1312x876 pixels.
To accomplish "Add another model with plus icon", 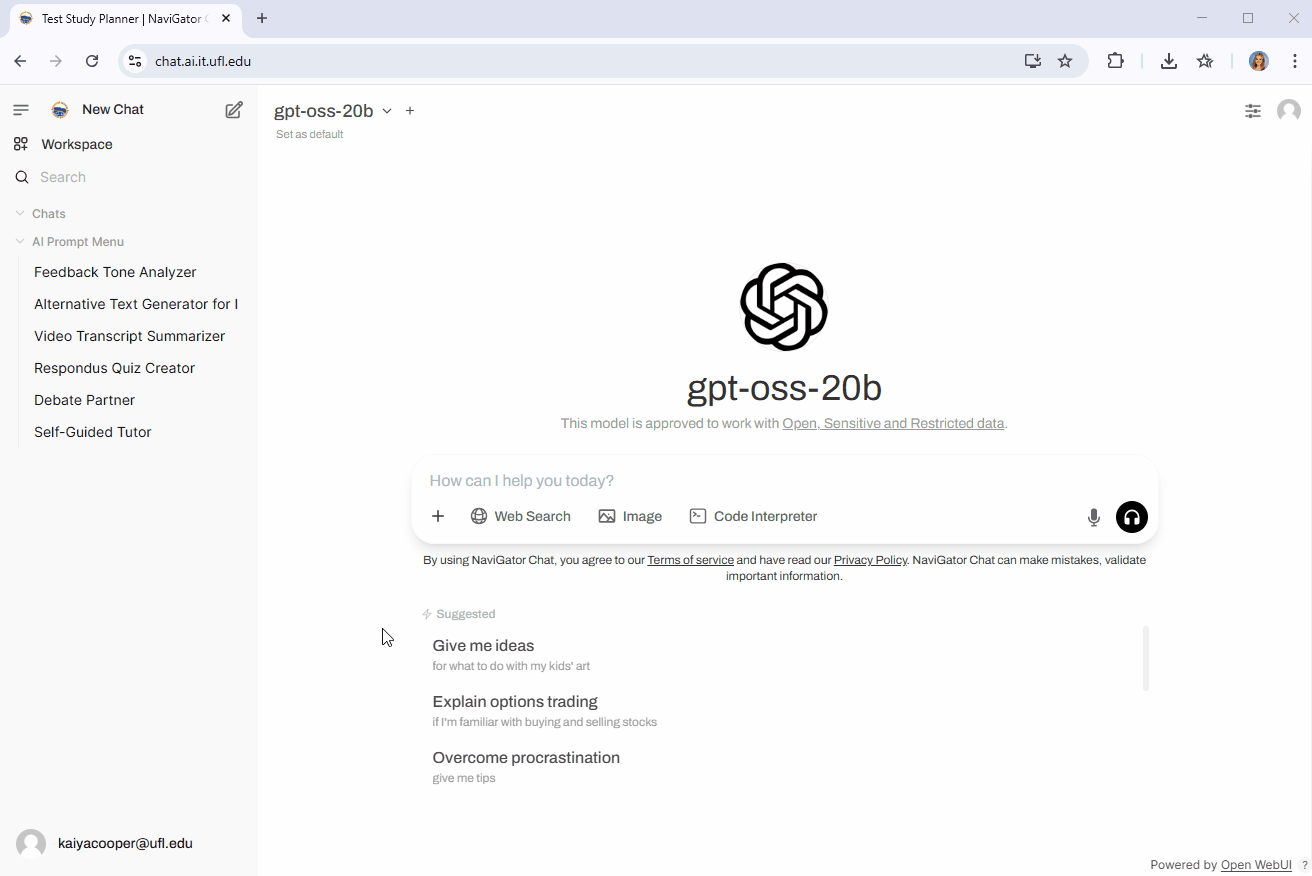I will coord(410,111).
